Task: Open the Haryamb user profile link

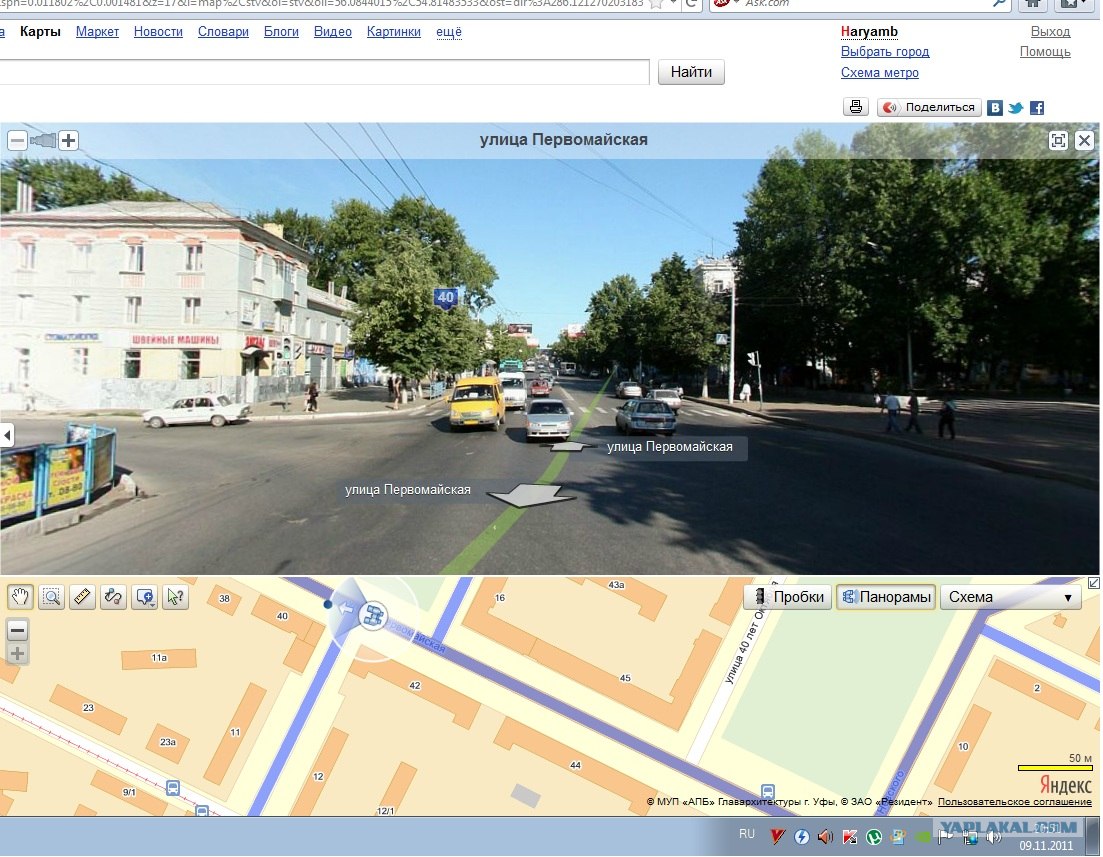Action: click(869, 32)
